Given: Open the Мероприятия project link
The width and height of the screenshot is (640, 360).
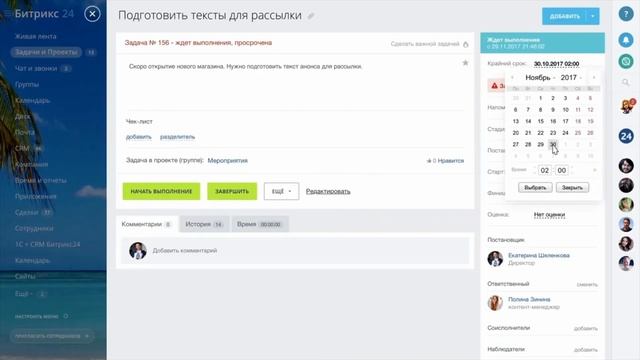Looking at the screenshot, I should tap(227, 160).
